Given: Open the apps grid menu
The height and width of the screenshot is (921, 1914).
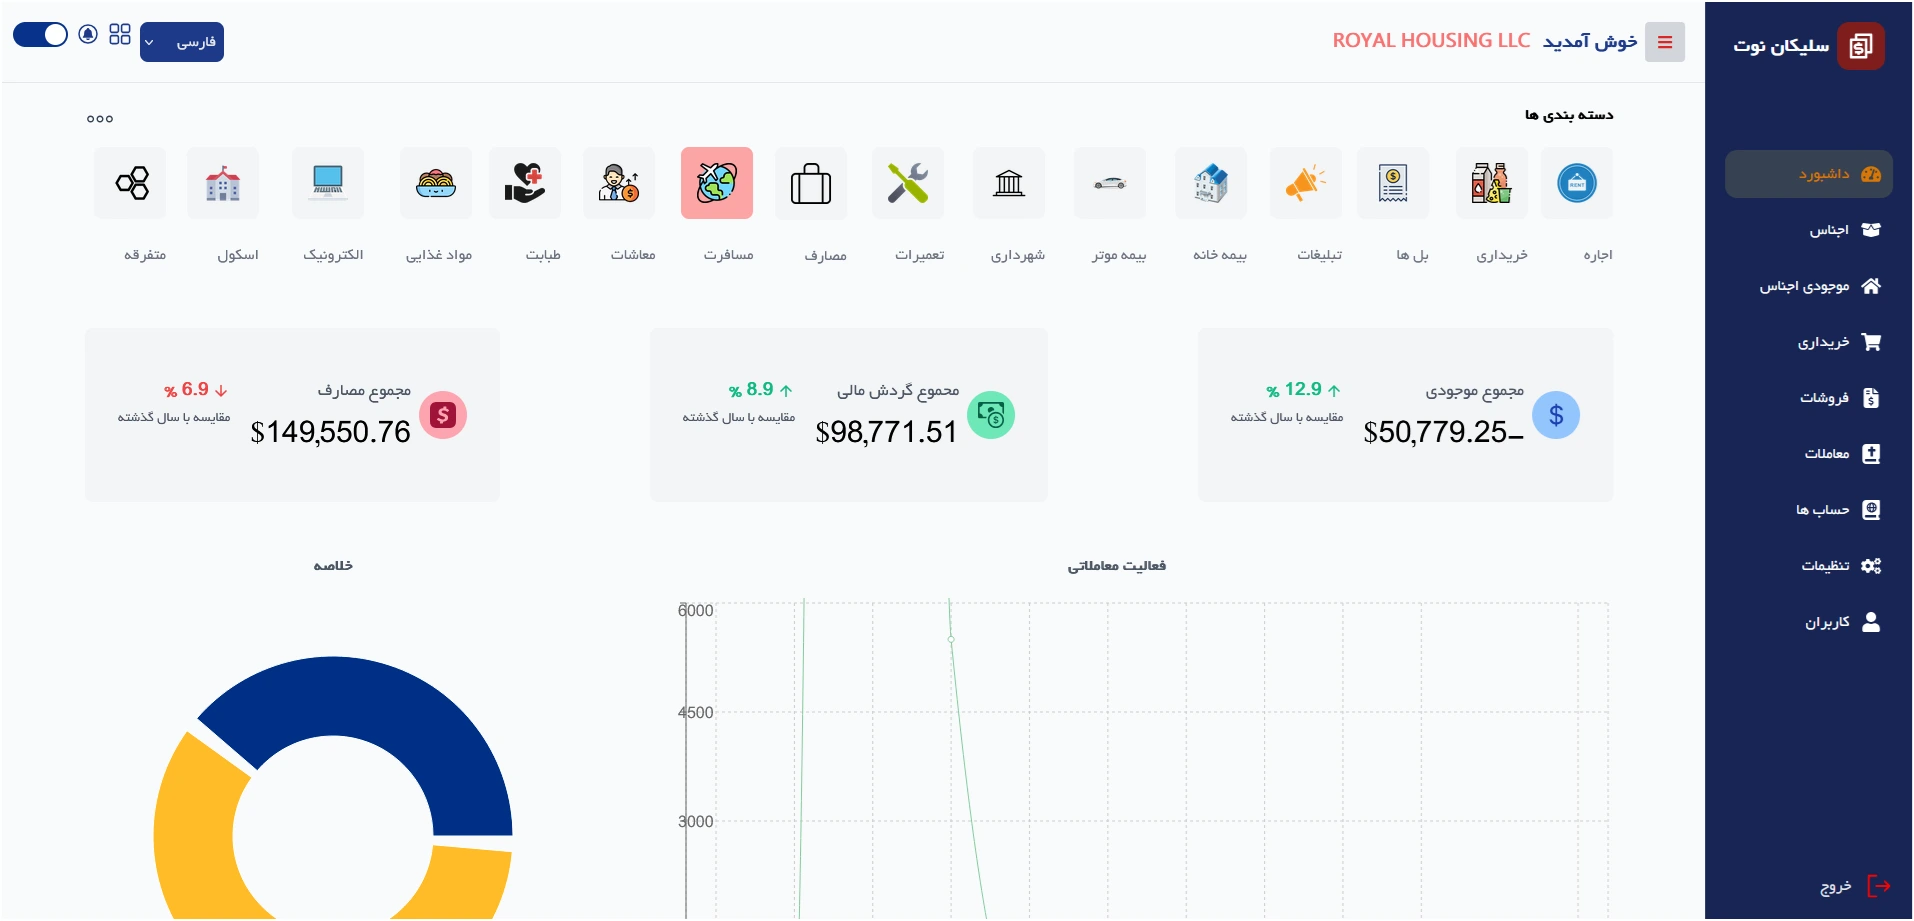Looking at the screenshot, I should (x=120, y=35).
